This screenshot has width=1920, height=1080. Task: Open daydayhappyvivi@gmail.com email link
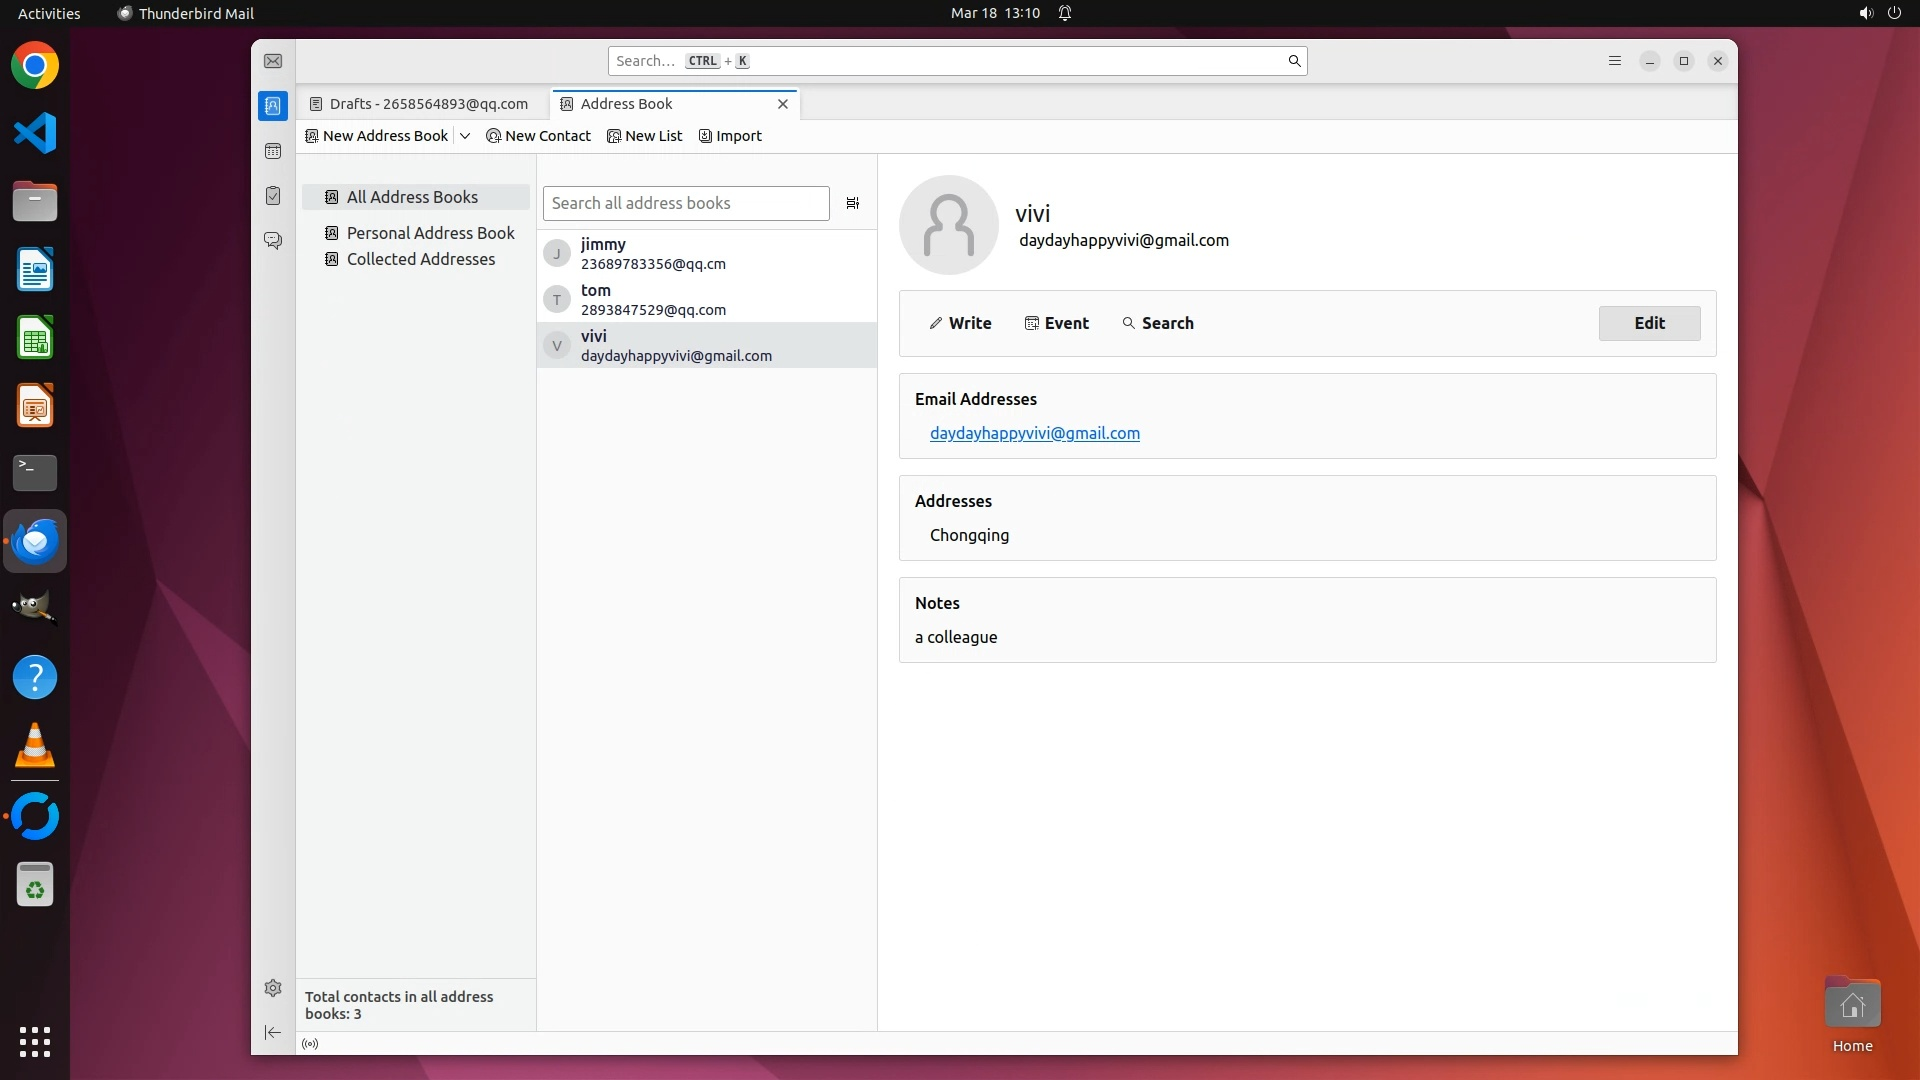[1034, 433]
